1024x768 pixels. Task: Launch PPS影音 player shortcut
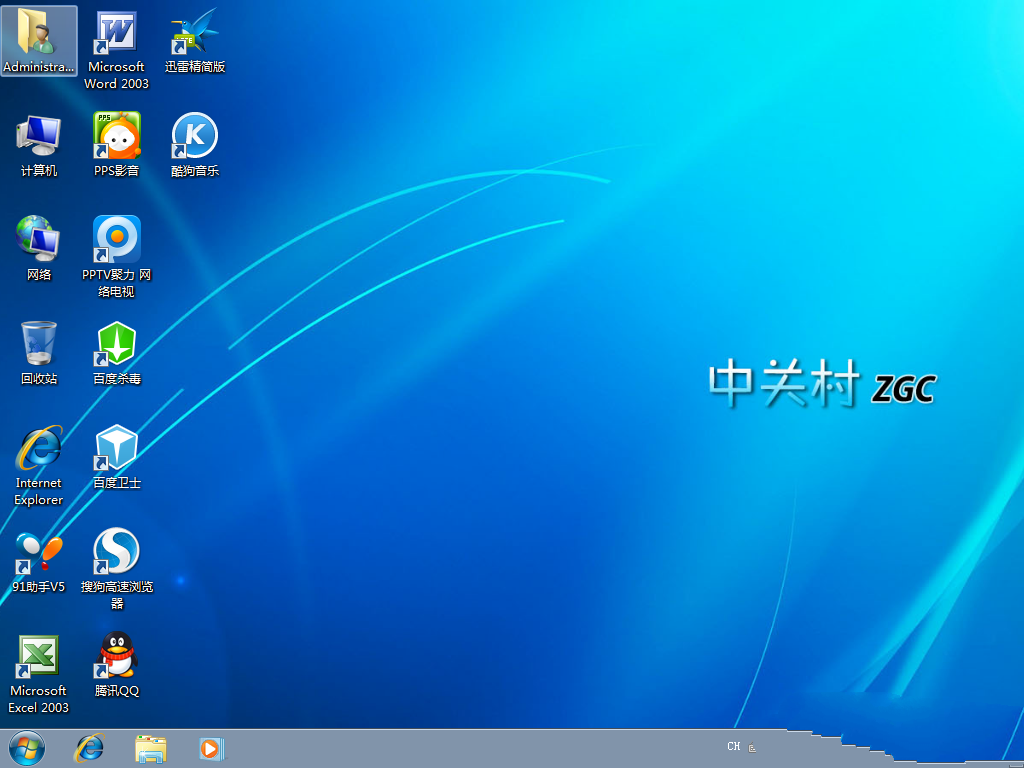click(116, 145)
